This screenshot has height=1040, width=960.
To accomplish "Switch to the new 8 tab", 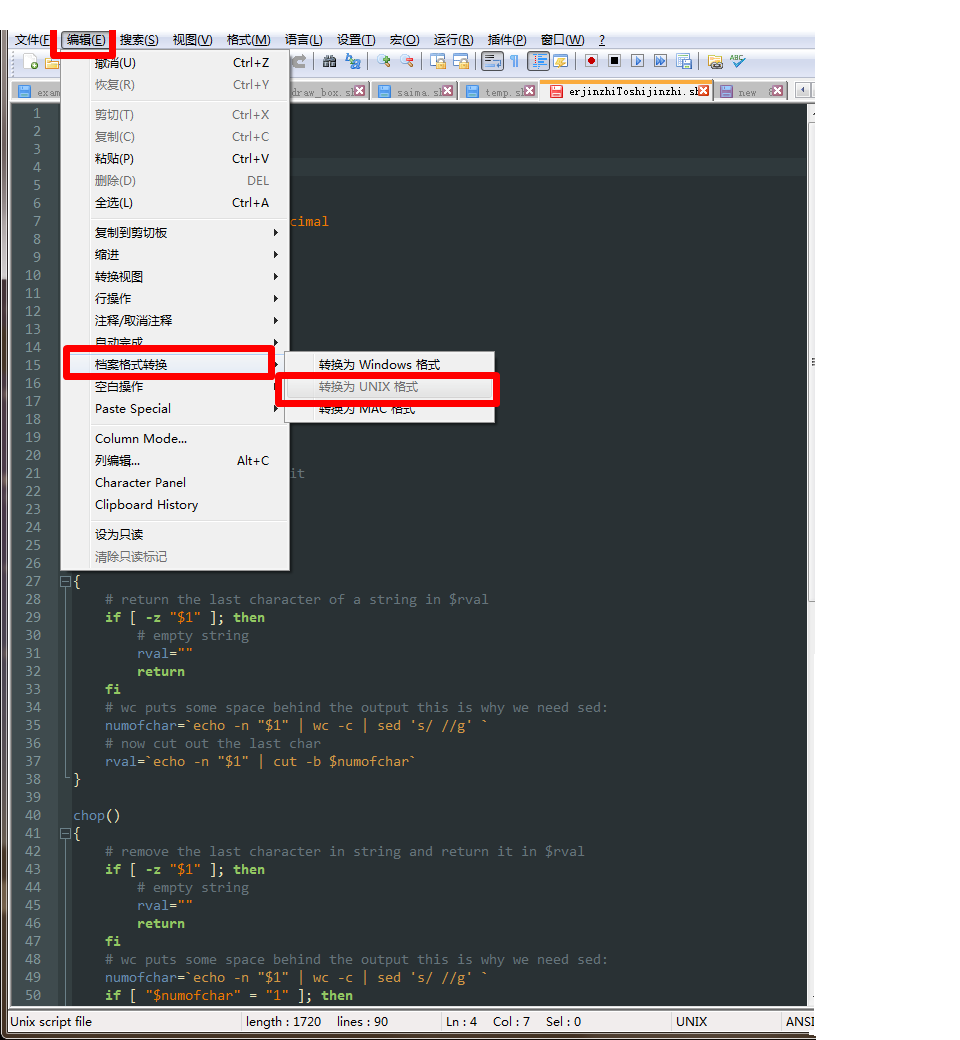I will pyautogui.click(x=748, y=92).
